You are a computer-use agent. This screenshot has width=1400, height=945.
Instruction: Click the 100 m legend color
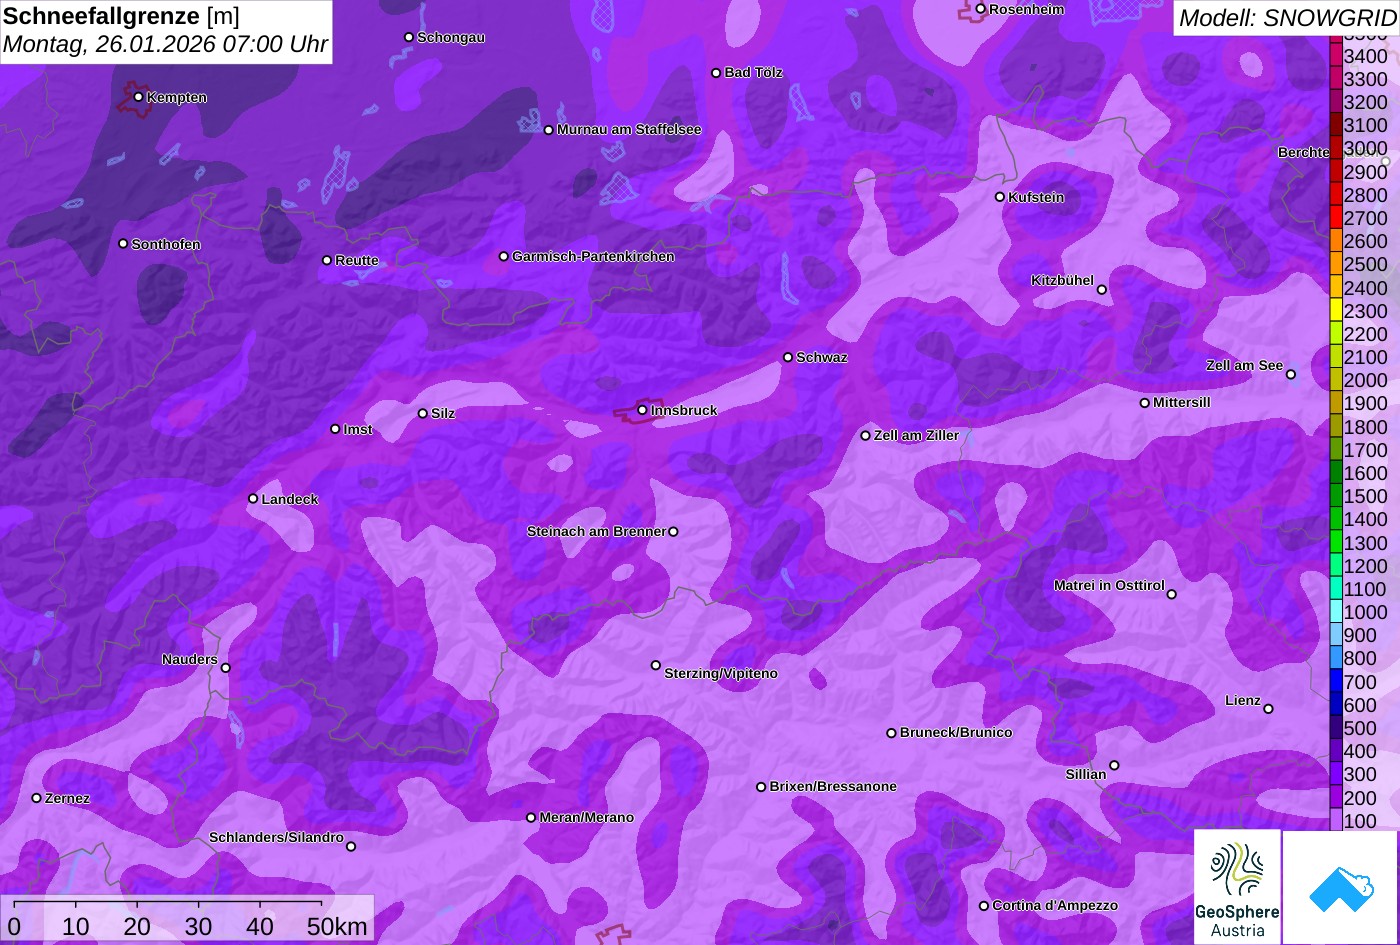[1336, 821]
